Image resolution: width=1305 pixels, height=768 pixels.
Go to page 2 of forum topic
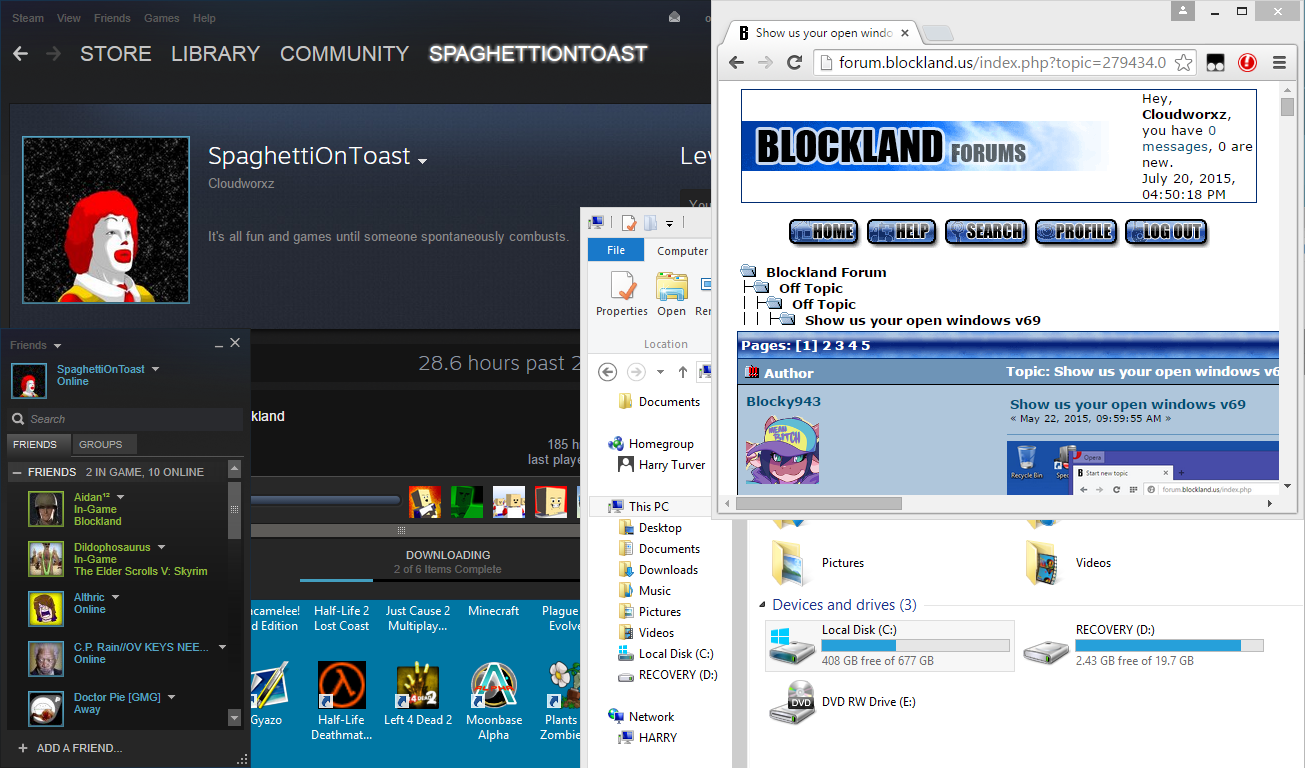pos(826,346)
